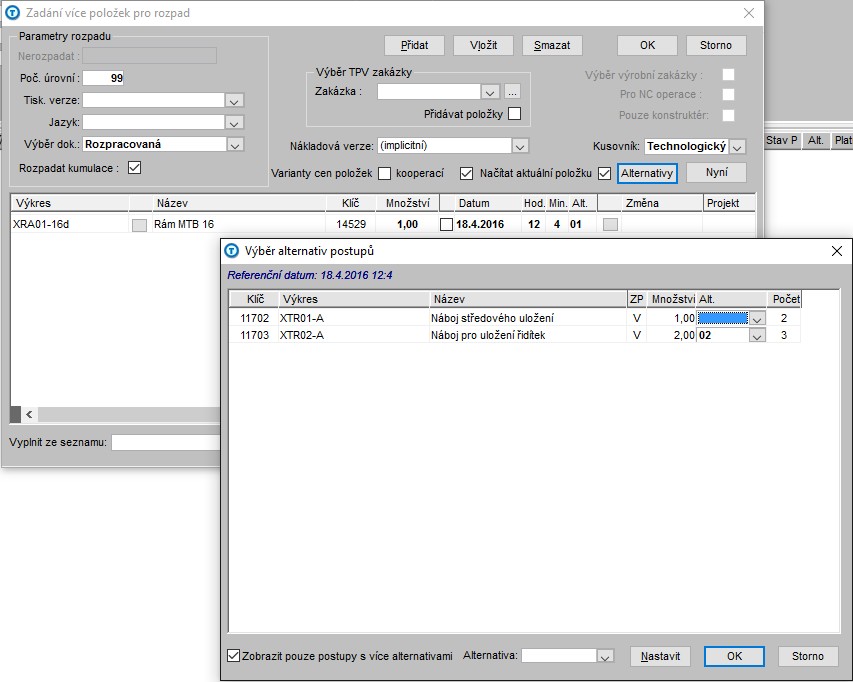Toggle Výběr výrobní zakázky checkbox

click(x=728, y=75)
